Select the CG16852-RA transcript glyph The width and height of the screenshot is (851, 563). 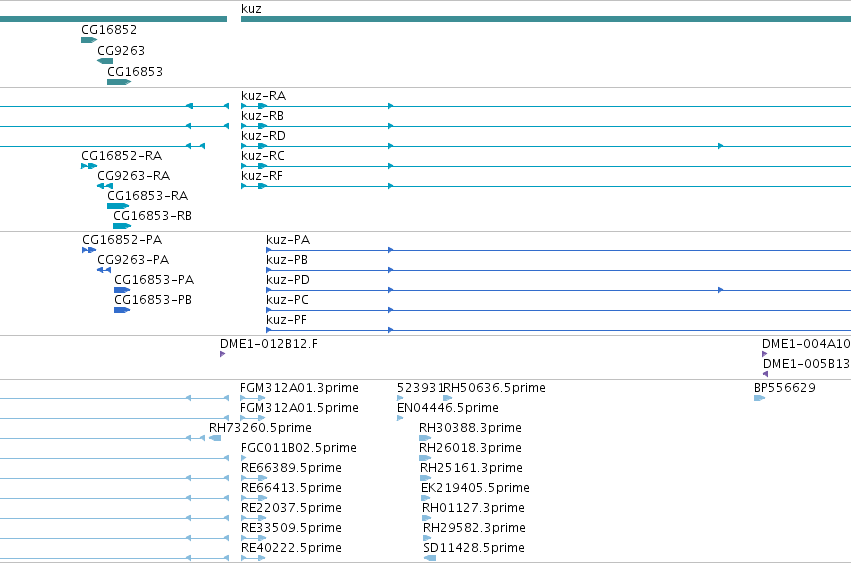89,166
